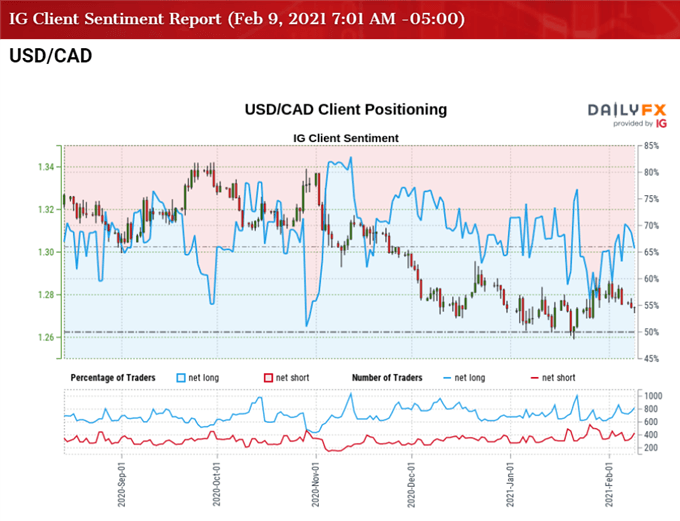Click the 1.34 price axis label
This screenshot has width=680, height=521.
[x=46, y=167]
